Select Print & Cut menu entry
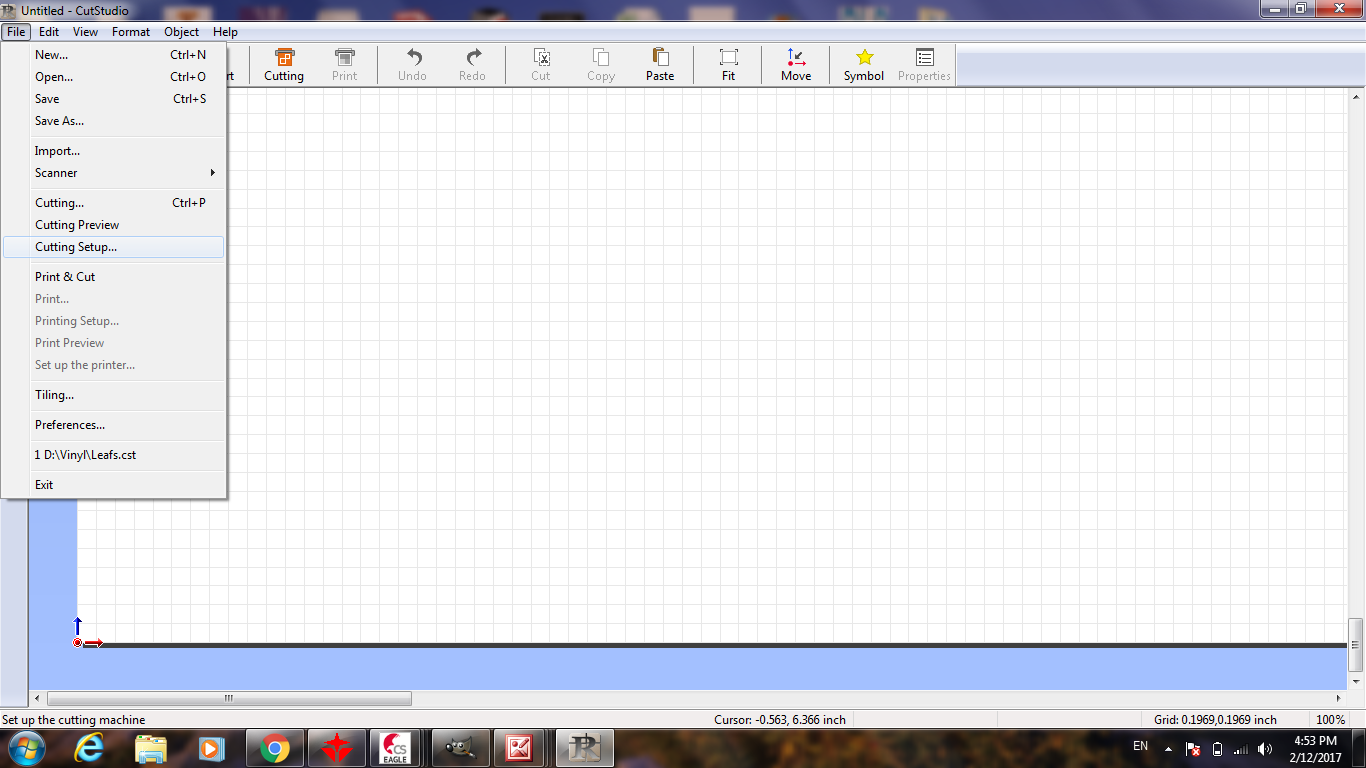 114,277
